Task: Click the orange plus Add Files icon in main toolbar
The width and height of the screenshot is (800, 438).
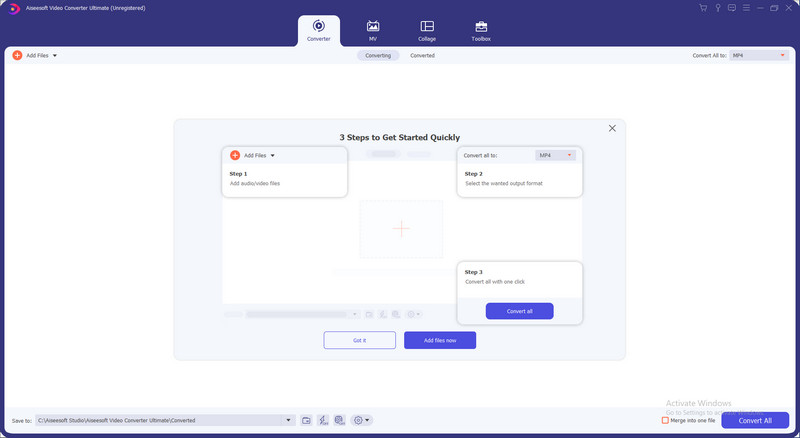Action: [17, 55]
